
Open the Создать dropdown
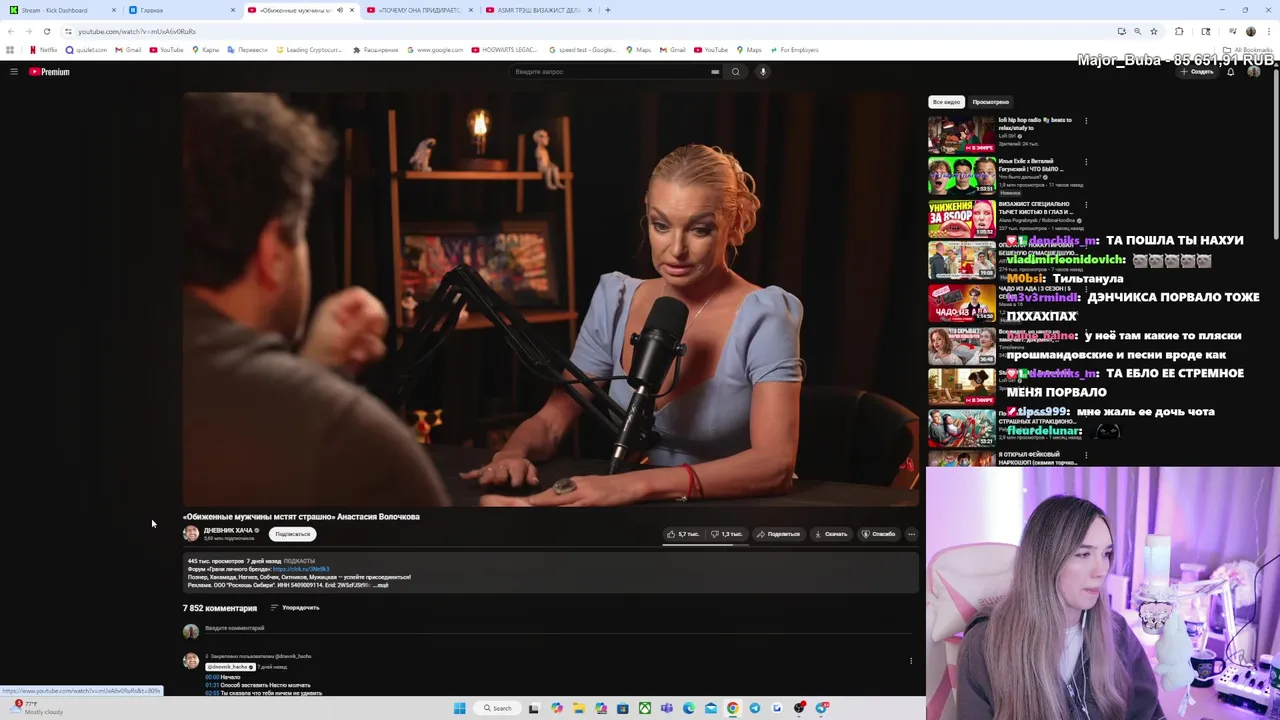(1197, 72)
